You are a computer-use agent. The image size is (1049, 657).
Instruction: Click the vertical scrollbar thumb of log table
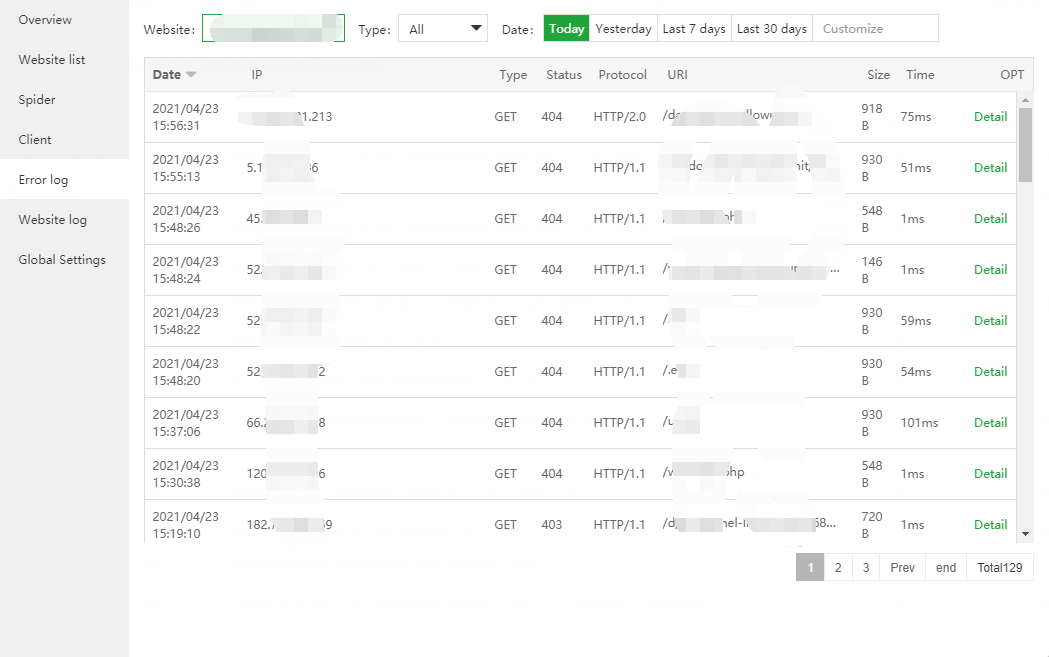tap(1025, 144)
